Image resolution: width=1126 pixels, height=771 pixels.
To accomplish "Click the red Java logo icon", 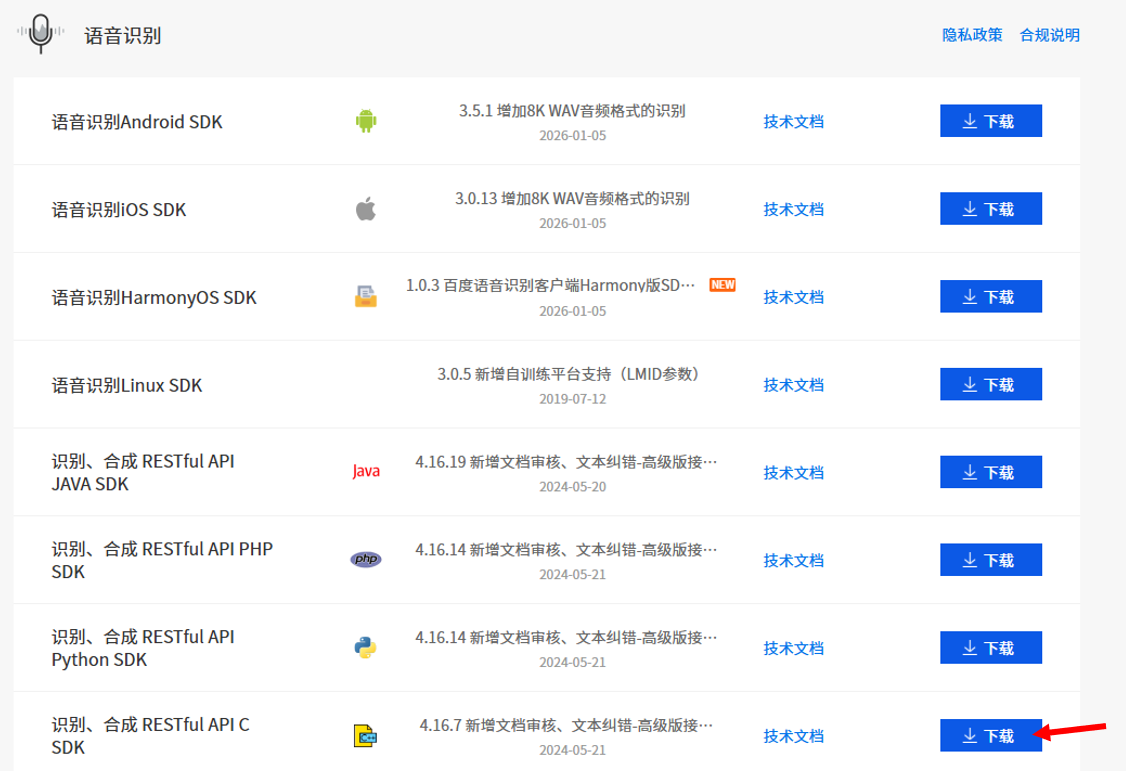I will click(x=366, y=471).
